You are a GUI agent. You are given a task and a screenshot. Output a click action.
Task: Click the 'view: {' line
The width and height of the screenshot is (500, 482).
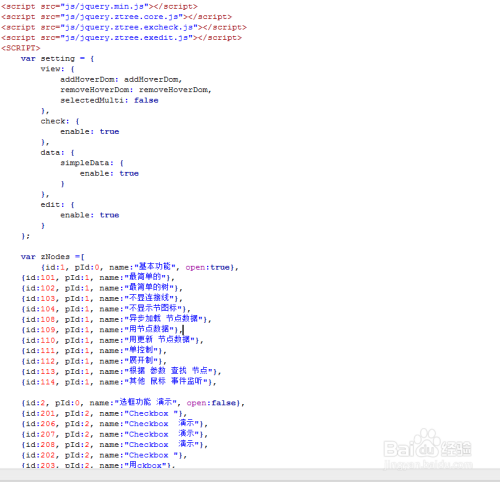click(x=57, y=69)
